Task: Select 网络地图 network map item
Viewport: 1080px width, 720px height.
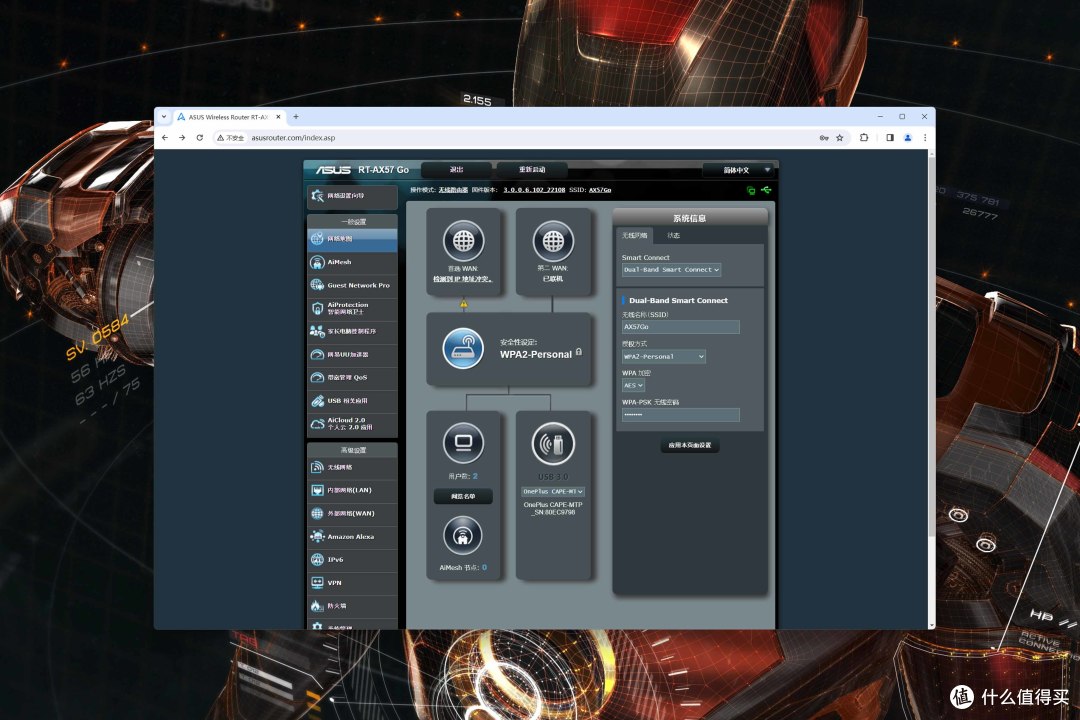Action: (x=352, y=238)
